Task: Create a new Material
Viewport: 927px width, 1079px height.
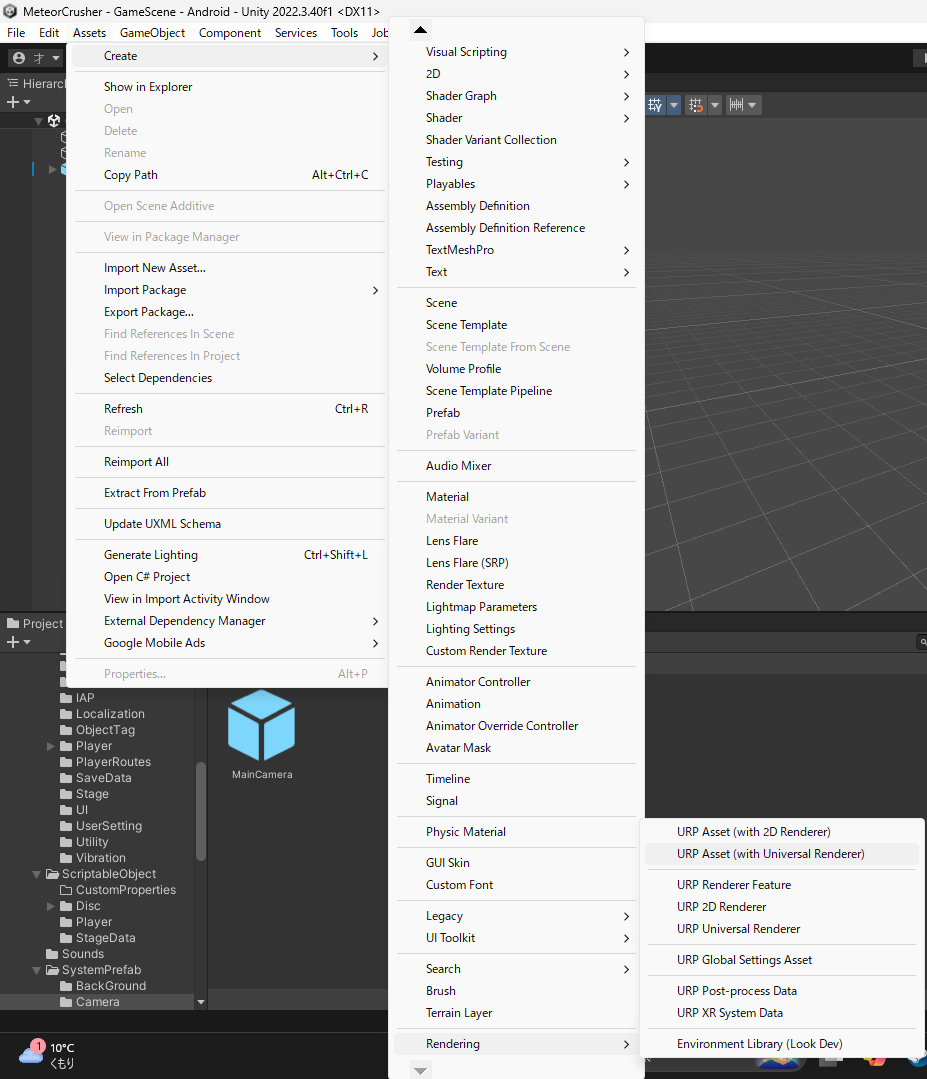Action: point(516,497)
